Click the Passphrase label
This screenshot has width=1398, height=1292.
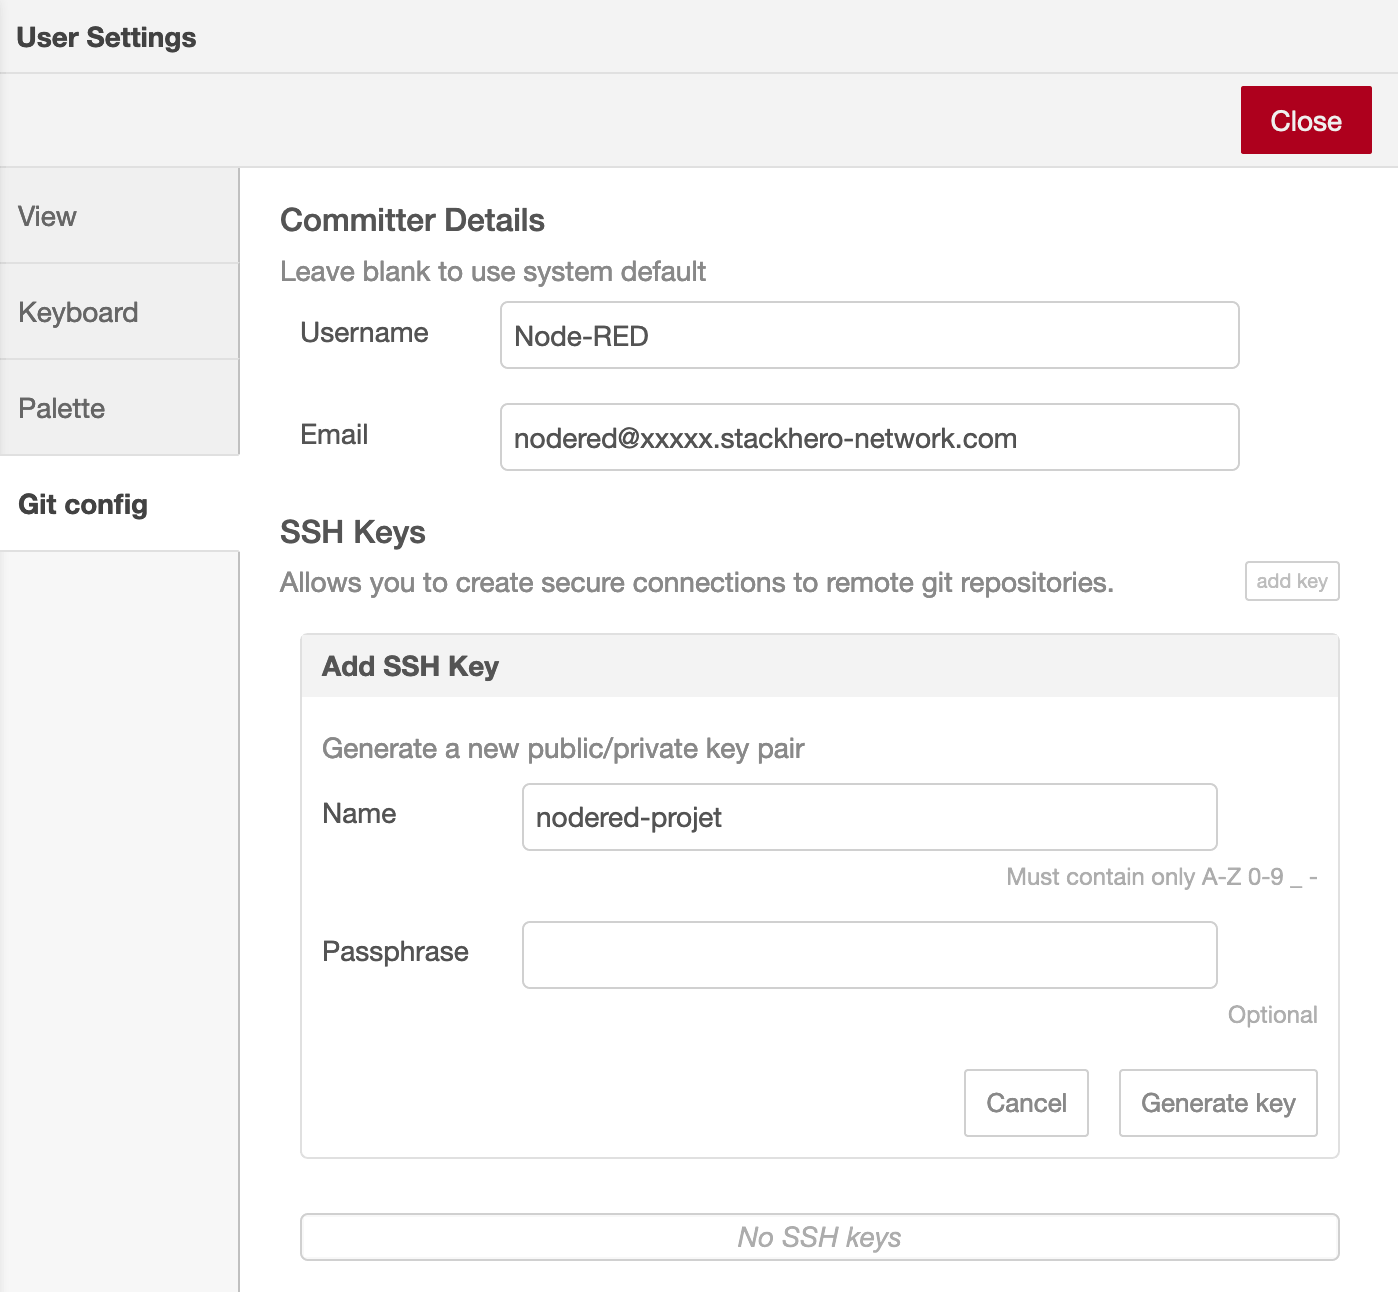(395, 951)
